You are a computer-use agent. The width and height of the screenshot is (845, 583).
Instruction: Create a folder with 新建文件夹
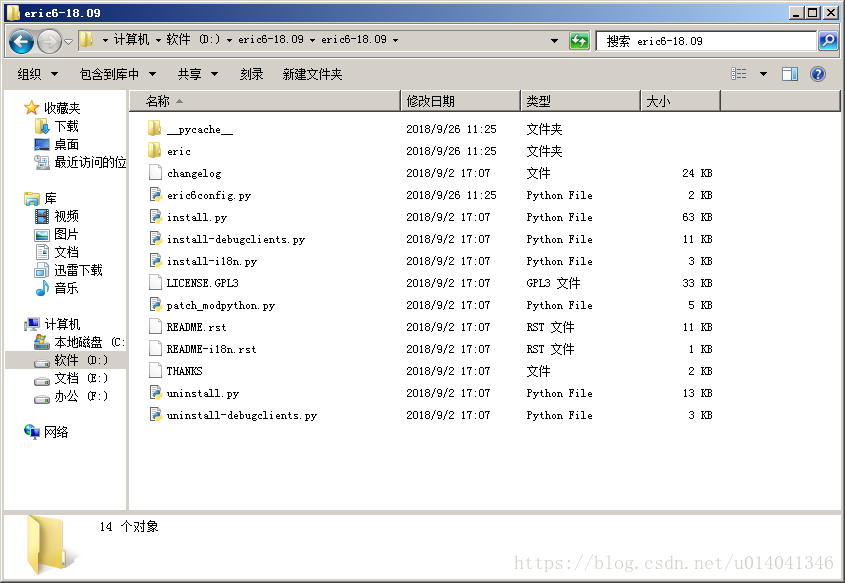[313, 74]
